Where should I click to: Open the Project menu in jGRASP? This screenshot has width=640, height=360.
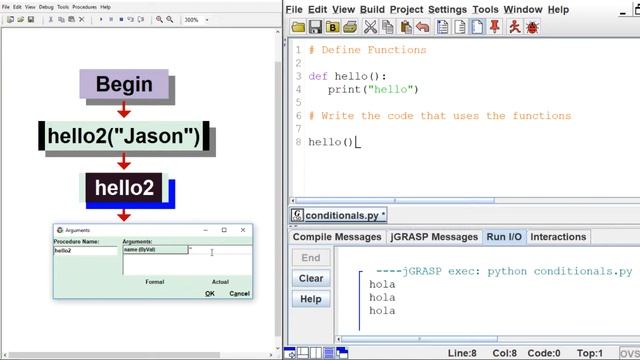pyautogui.click(x=406, y=9)
